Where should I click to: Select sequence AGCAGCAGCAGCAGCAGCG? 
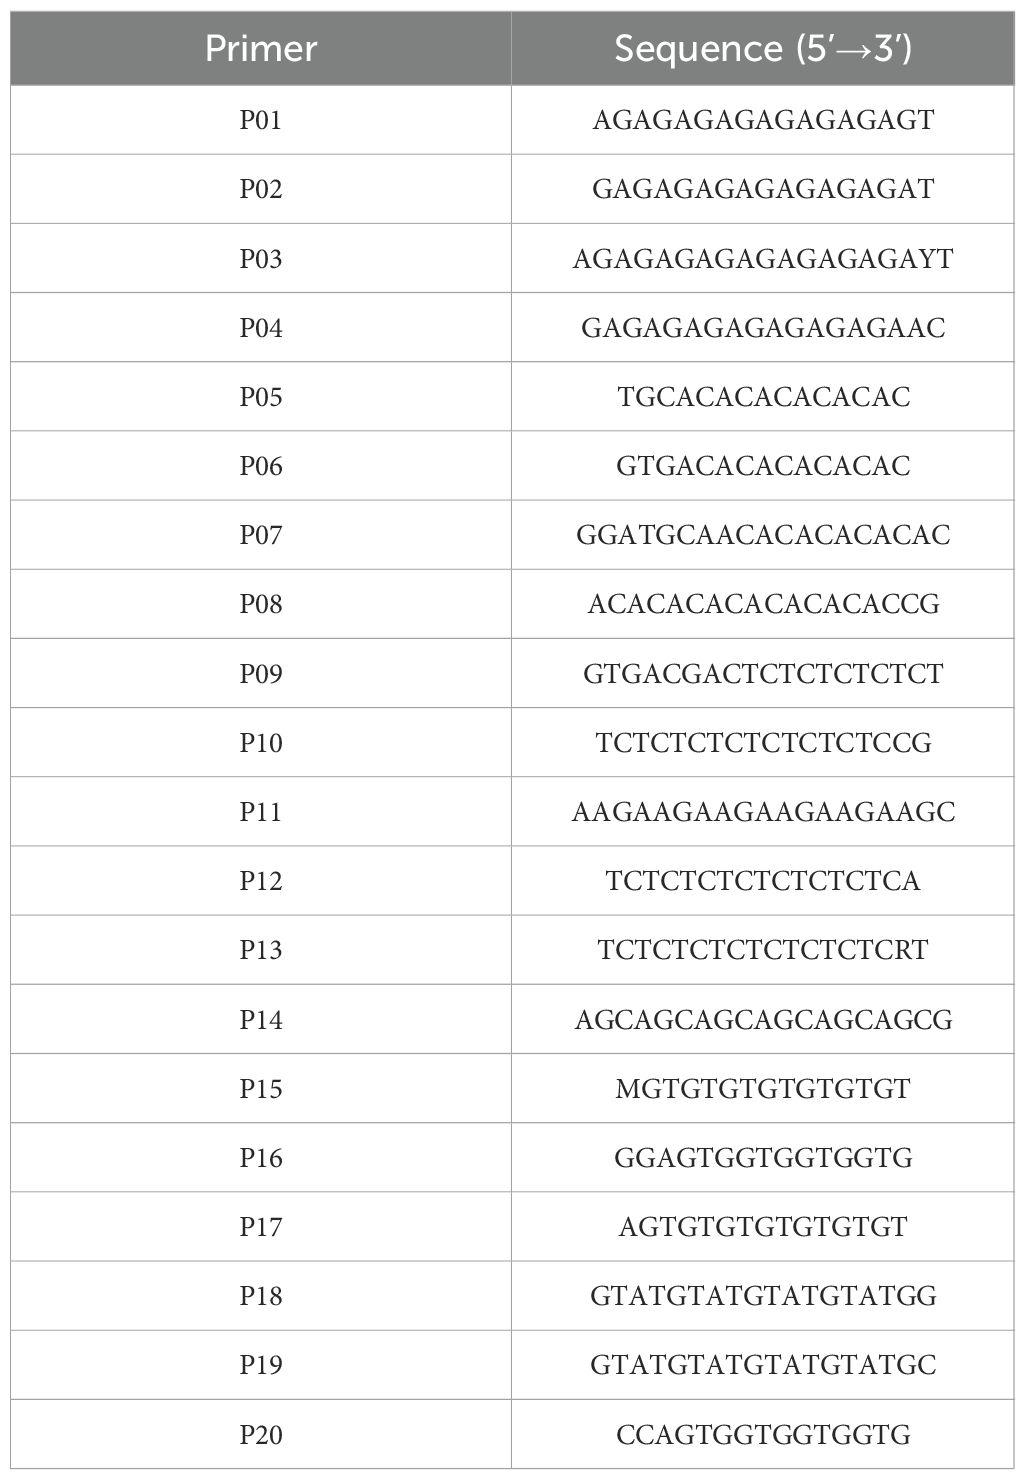point(763,1020)
